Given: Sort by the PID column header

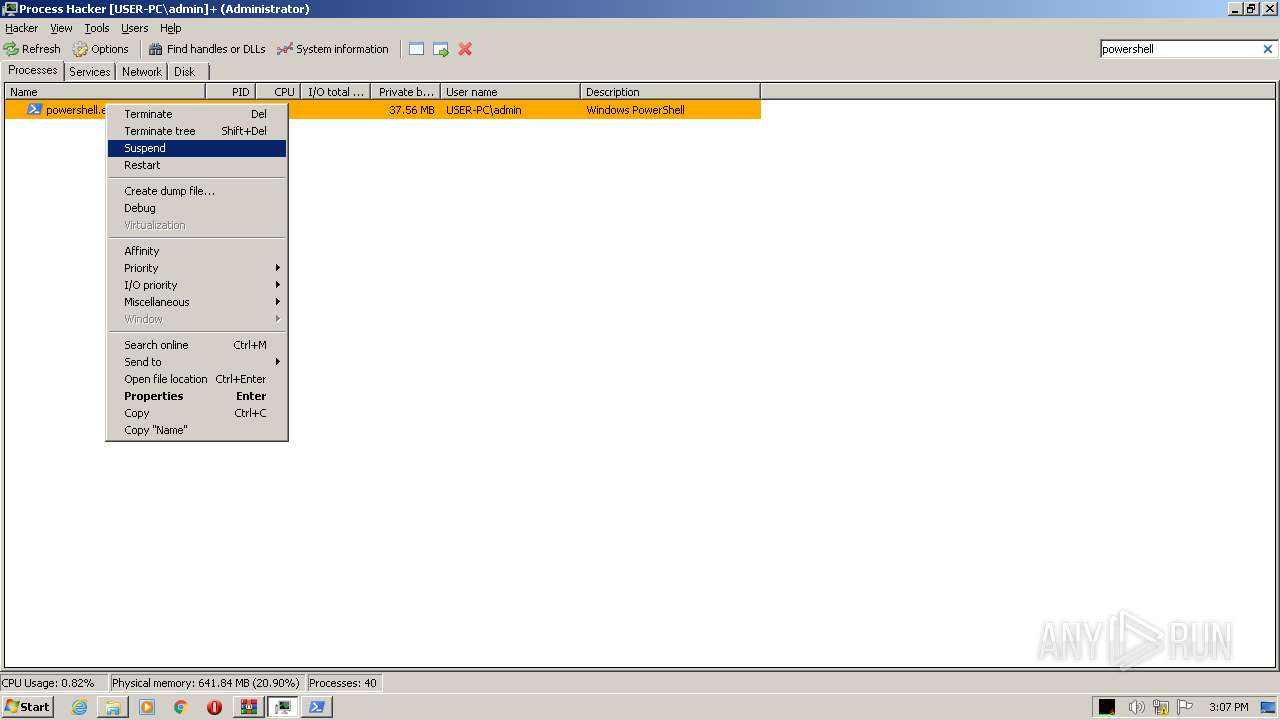Looking at the screenshot, I should tap(231, 92).
